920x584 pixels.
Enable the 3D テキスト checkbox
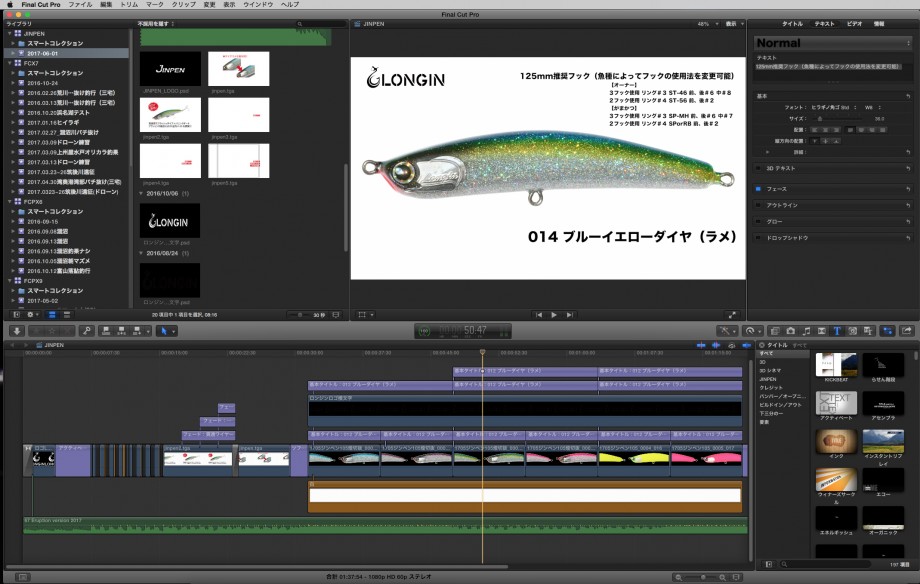[758, 168]
